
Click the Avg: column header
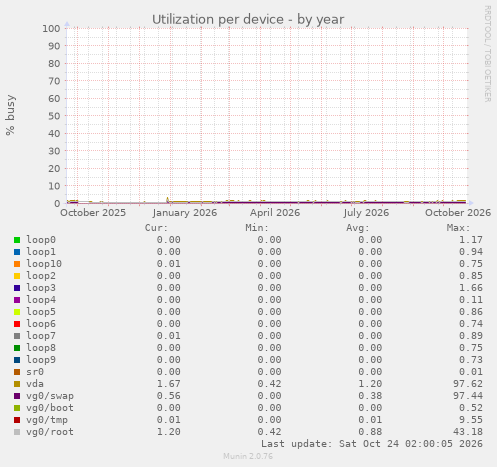[x=358, y=228]
